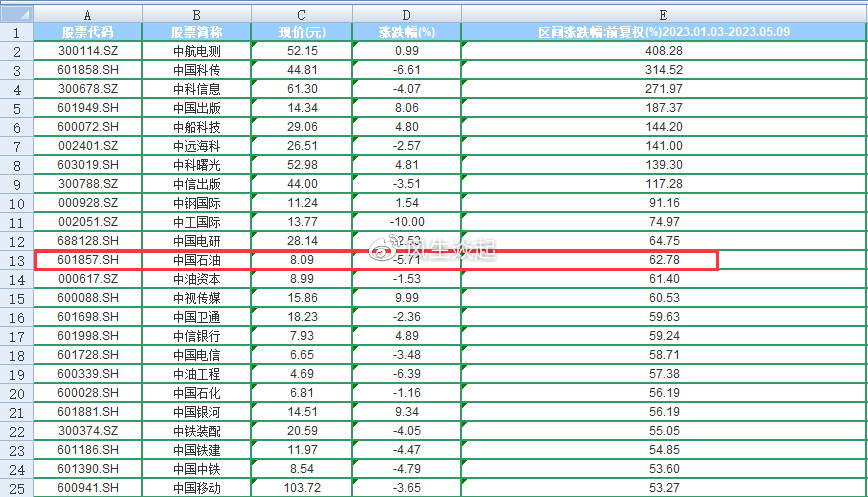
Task: Select cell 中信银行
Action: tap(197, 336)
